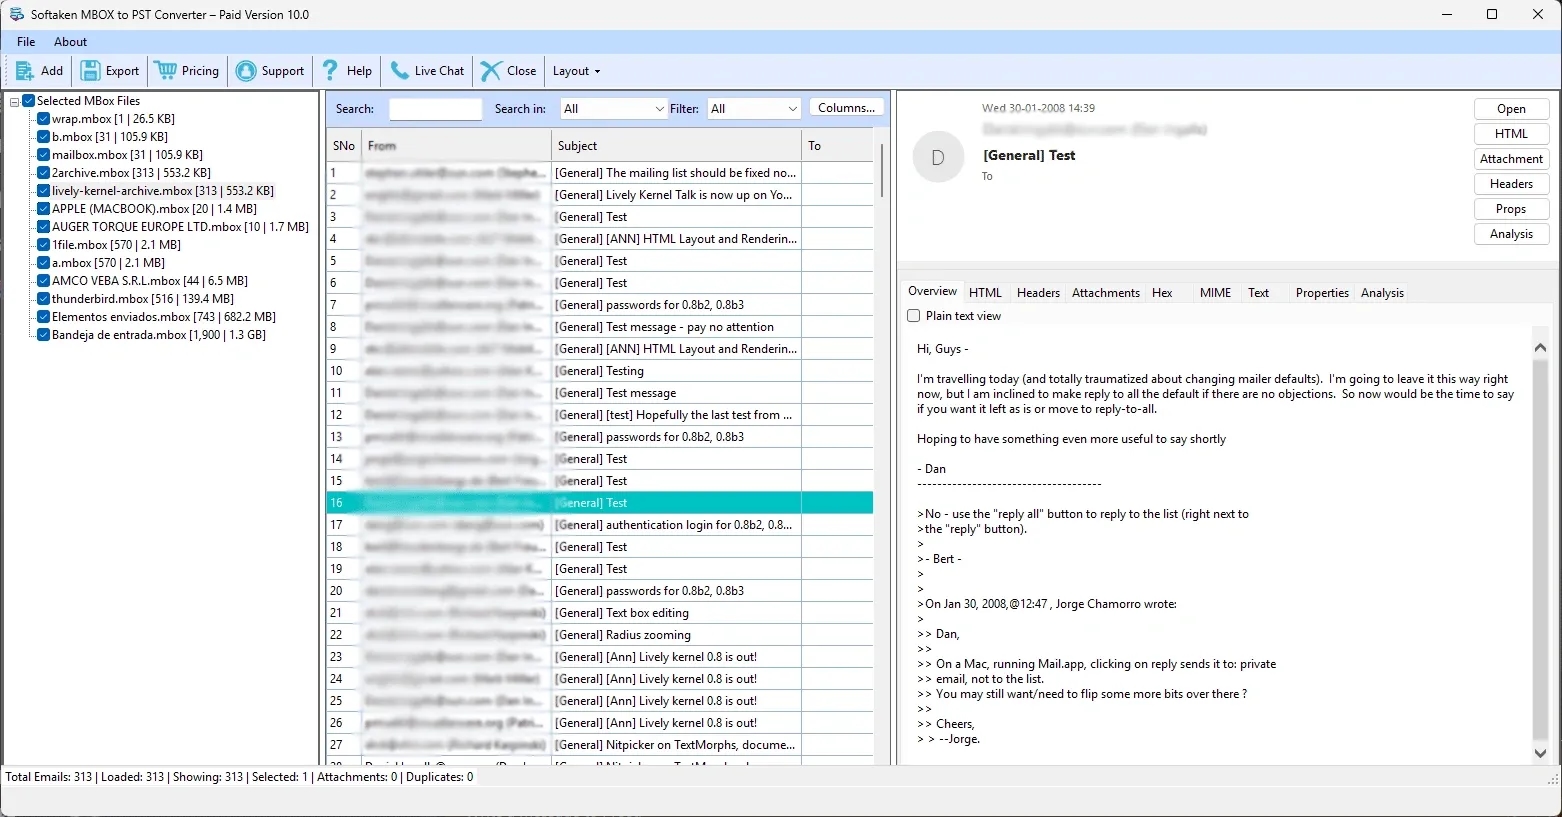This screenshot has height=817, width=1562.
Task: Click the HTML side button
Action: pyautogui.click(x=1511, y=134)
